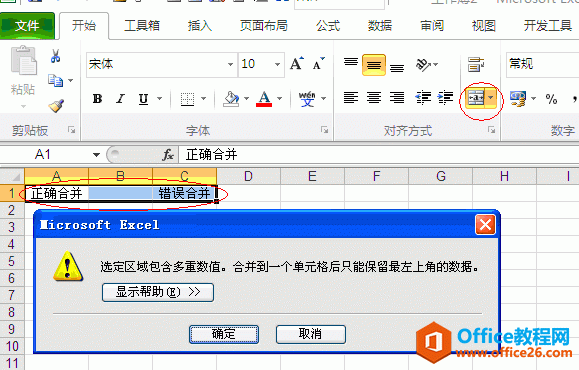The image size is (579, 370).
Task: Open the font name 宋体 dropdown
Action: point(230,64)
